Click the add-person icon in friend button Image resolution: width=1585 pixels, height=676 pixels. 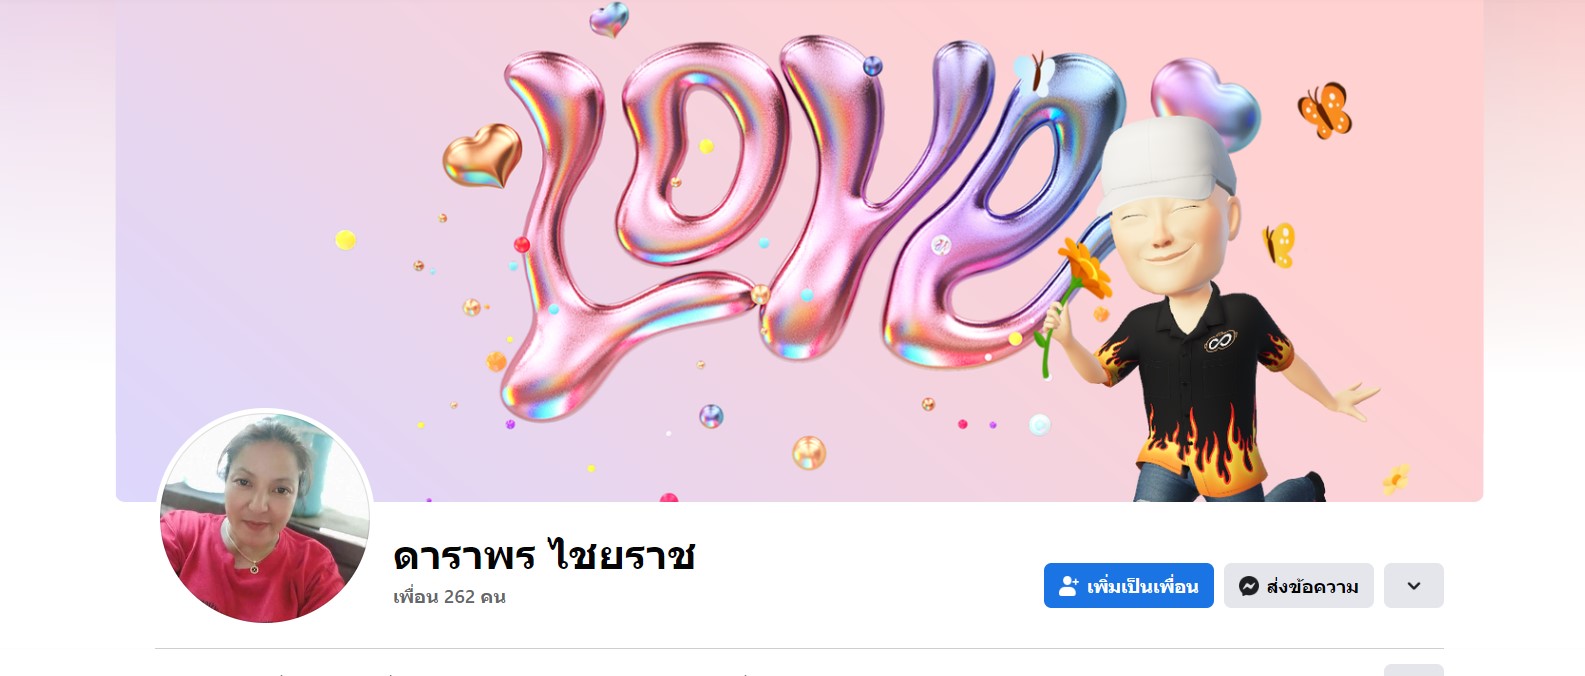click(1069, 586)
